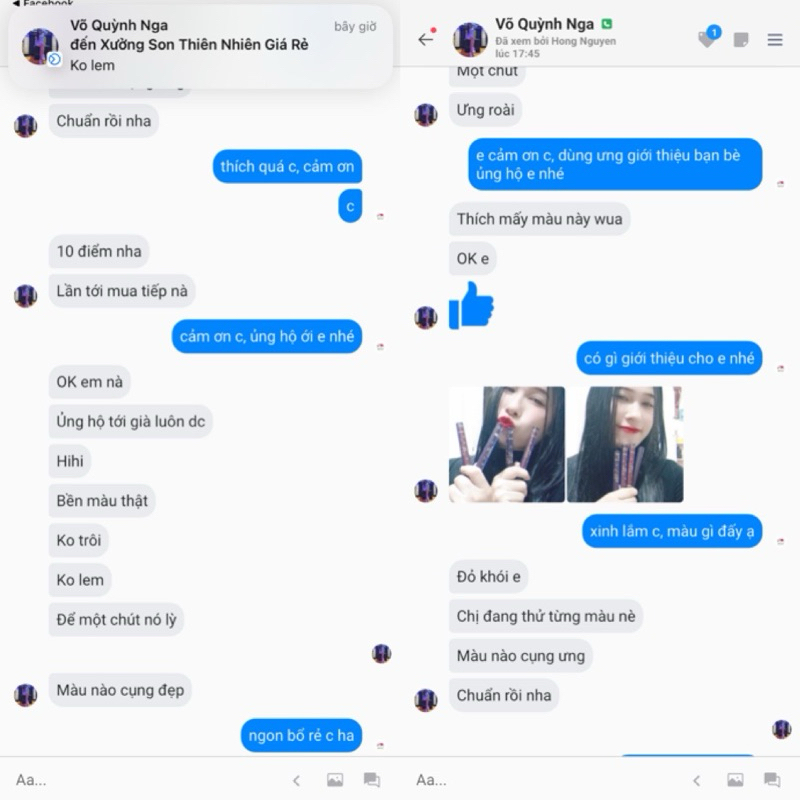Expand the left chevron in right input bar

tap(696, 780)
